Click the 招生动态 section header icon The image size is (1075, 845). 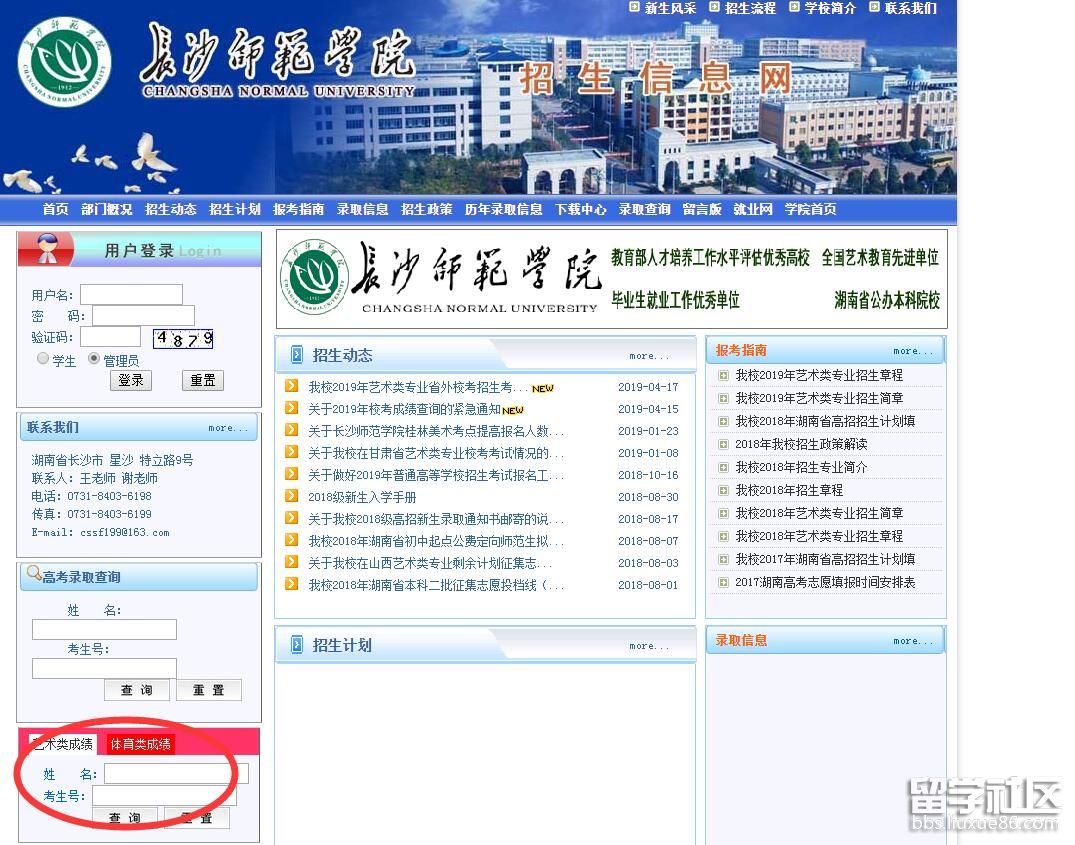click(296, 355)
